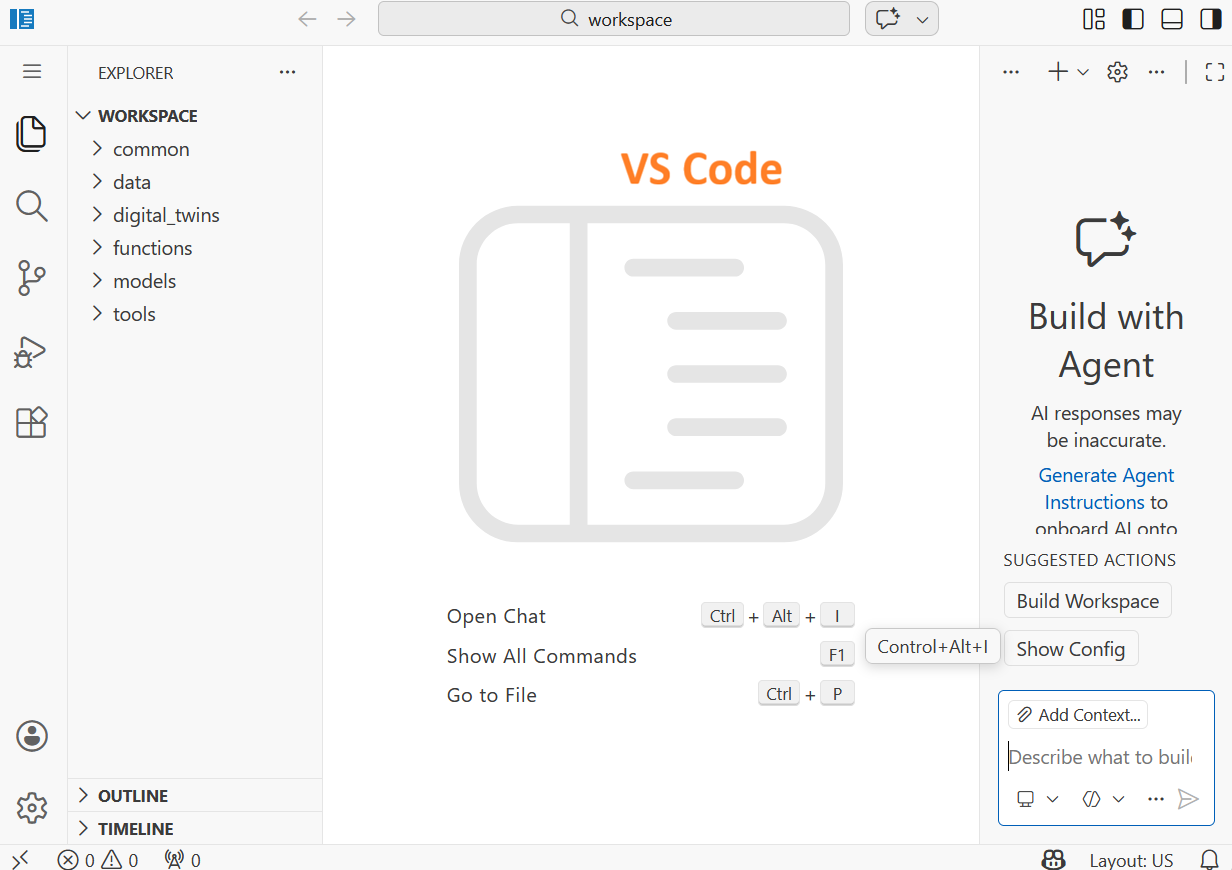This screenshot has width=1232, height=870.
Task: Click the Add Context button
Action: pyautogui.click(x=1078, y=715)
